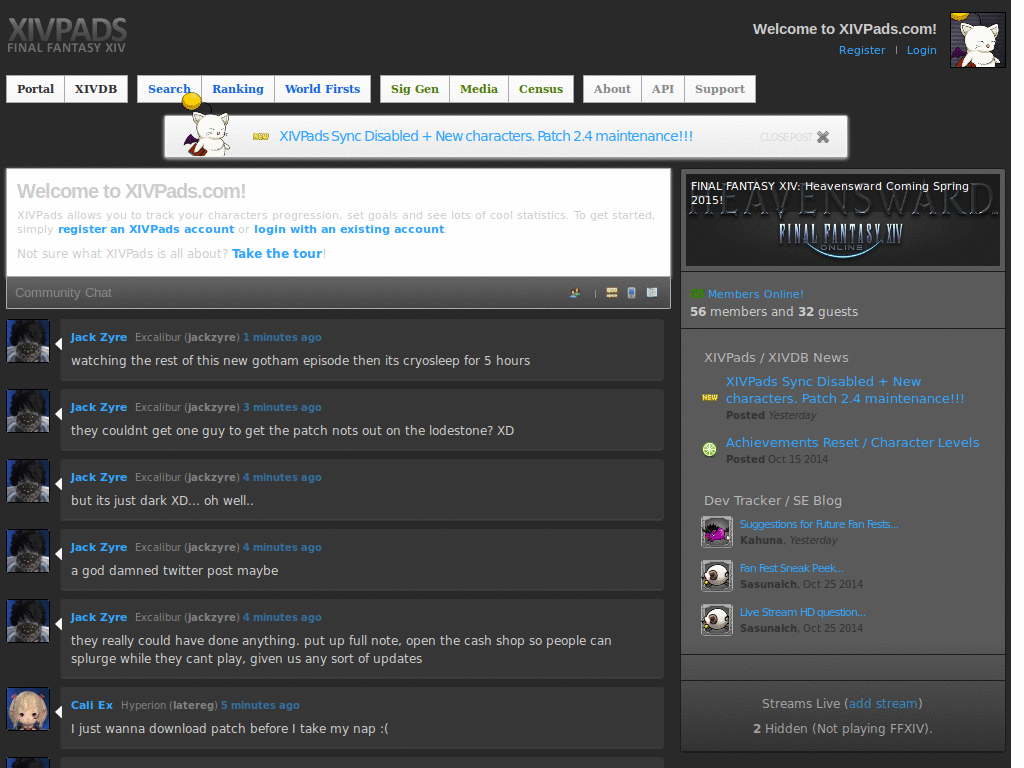1024x768 pixels.
Task: Open the Portal tab
Action: [x=35, y=89]
